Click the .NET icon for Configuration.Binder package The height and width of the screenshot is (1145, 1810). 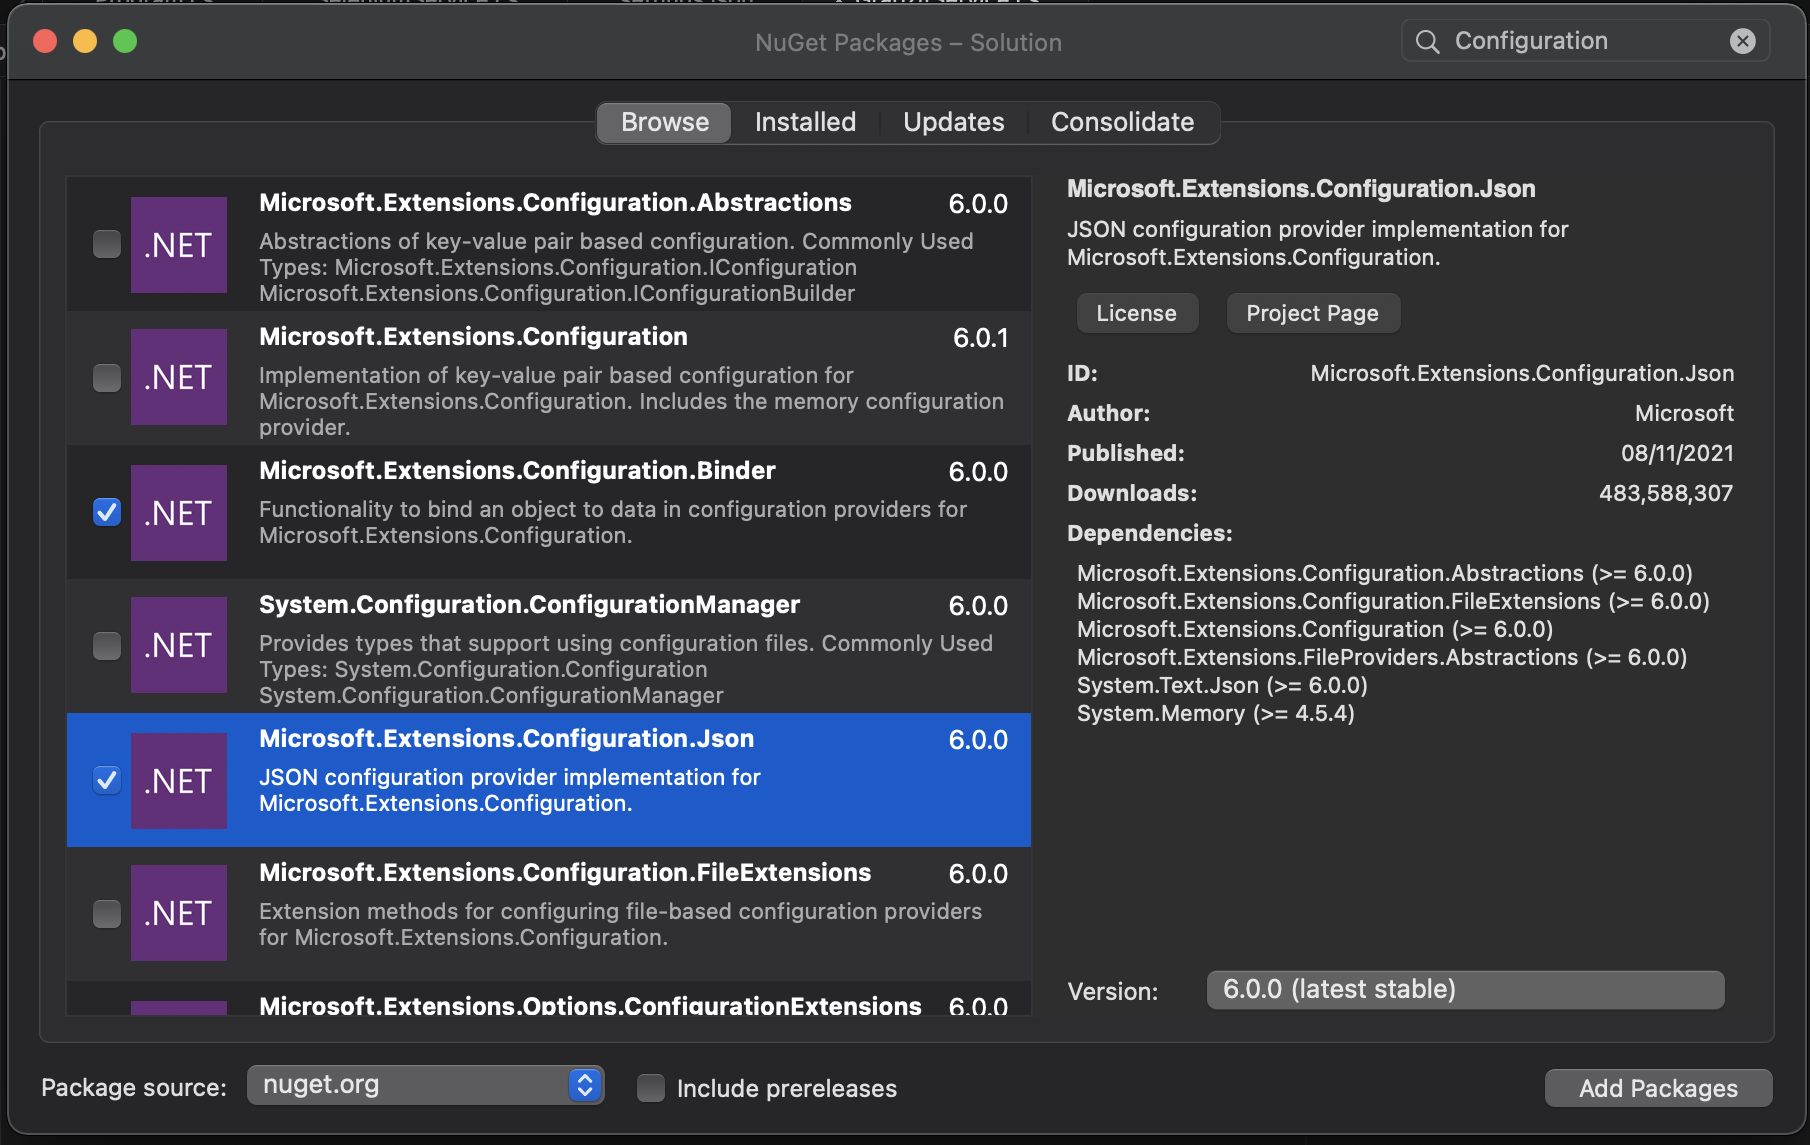[x=178, y=513]
